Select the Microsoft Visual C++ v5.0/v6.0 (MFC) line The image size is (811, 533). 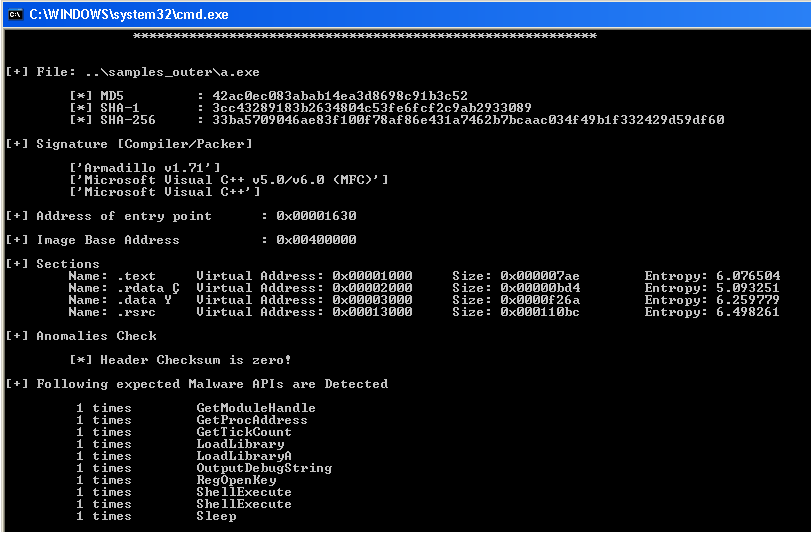click(228, 180)
